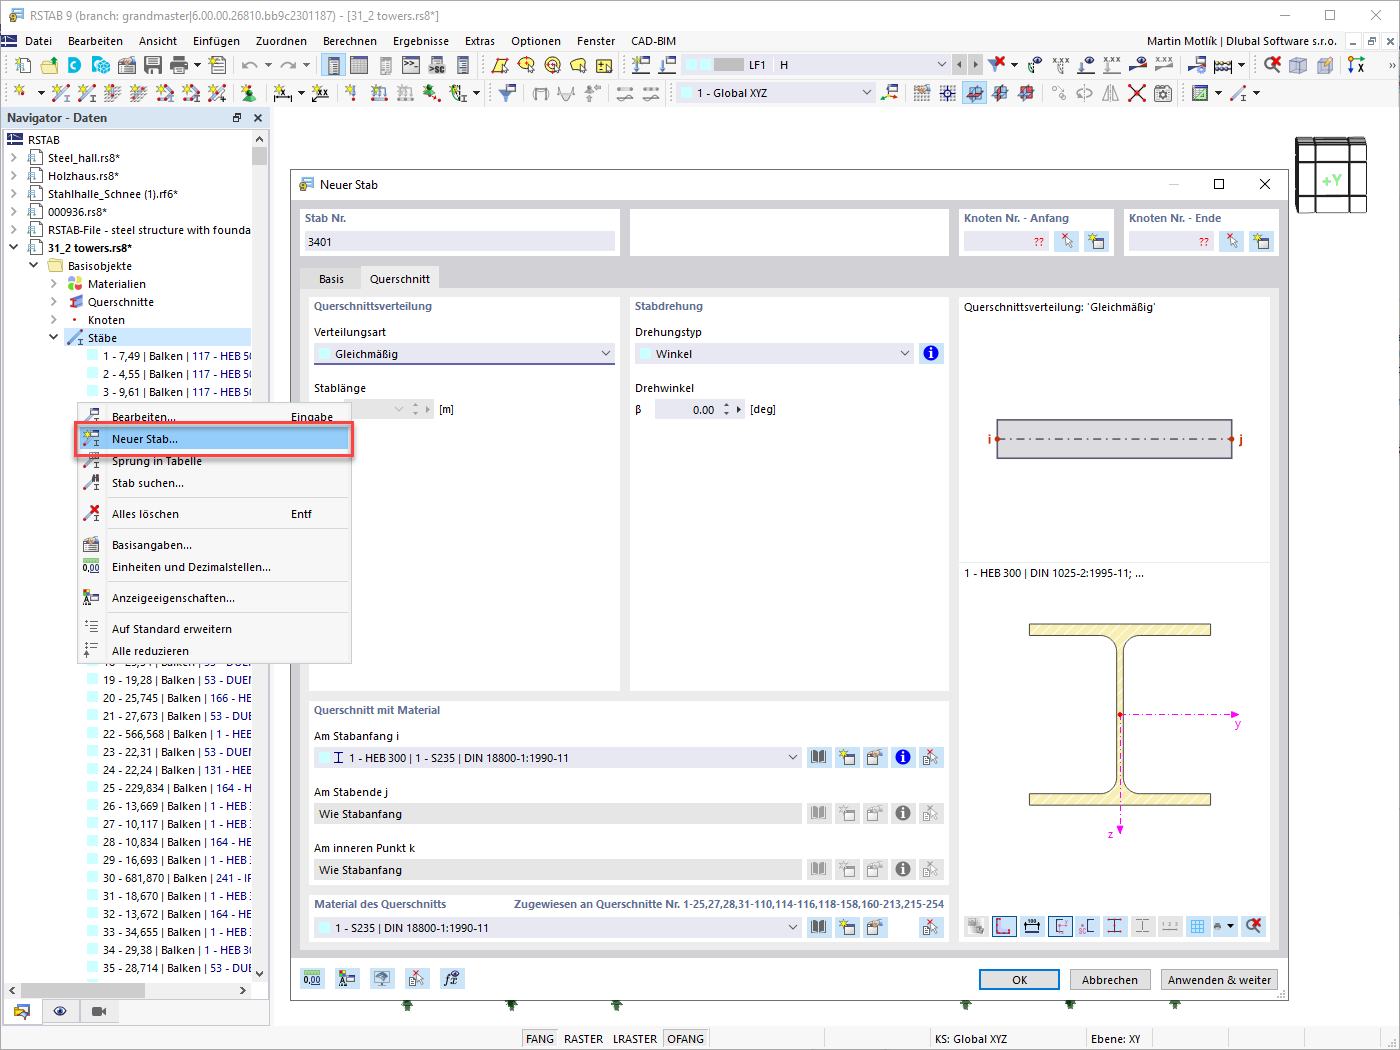This screenshot has width=1400, height=1050.
Task: Click the Stab Nr. input field
Action: 460,241
